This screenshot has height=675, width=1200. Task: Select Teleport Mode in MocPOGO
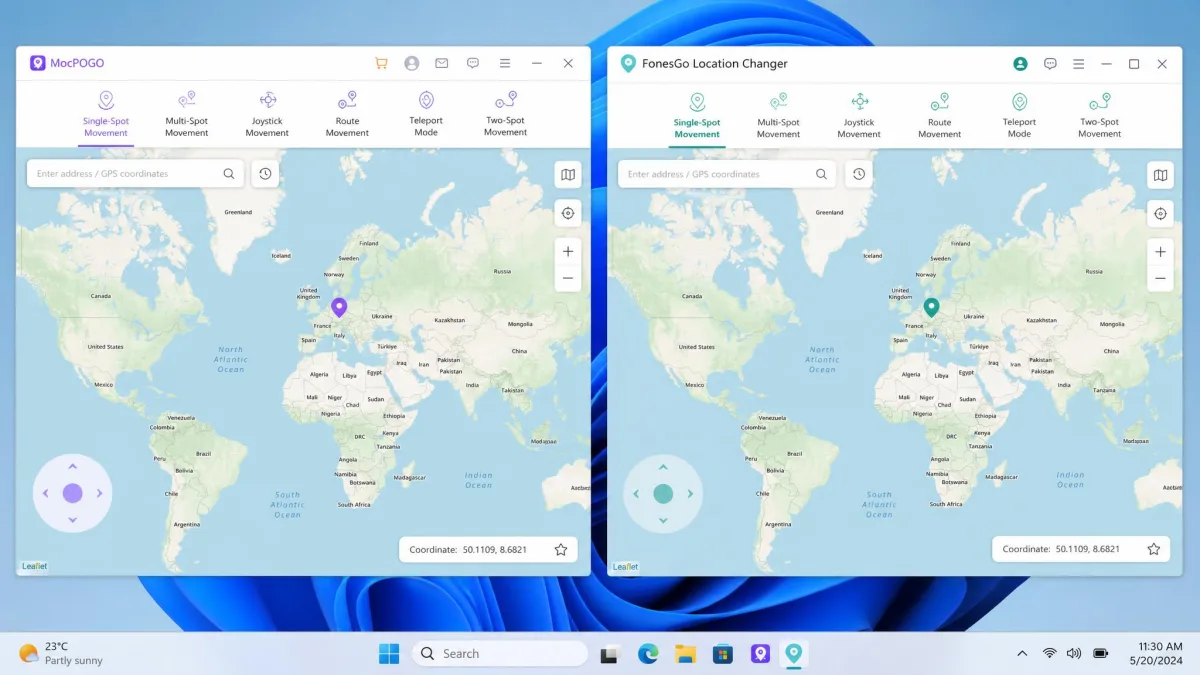[426, 114]
